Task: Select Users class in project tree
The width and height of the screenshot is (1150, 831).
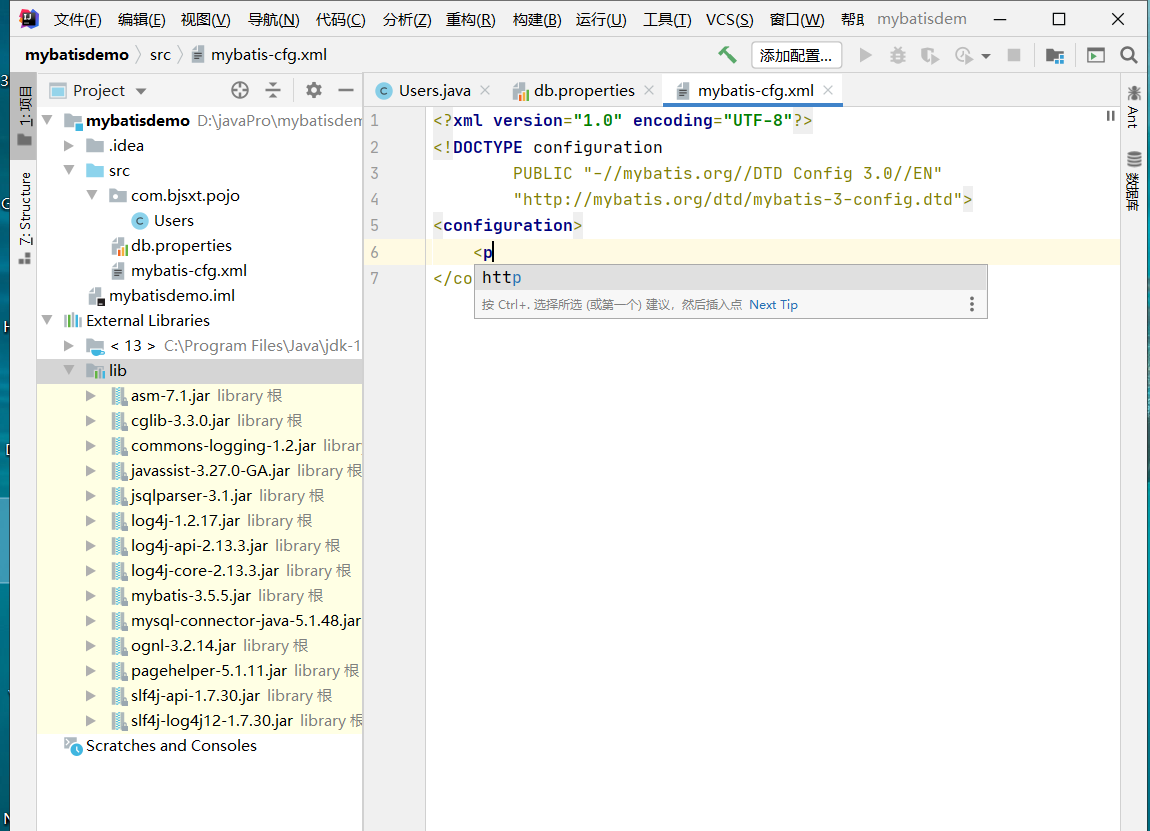Action: coord(174,220)
